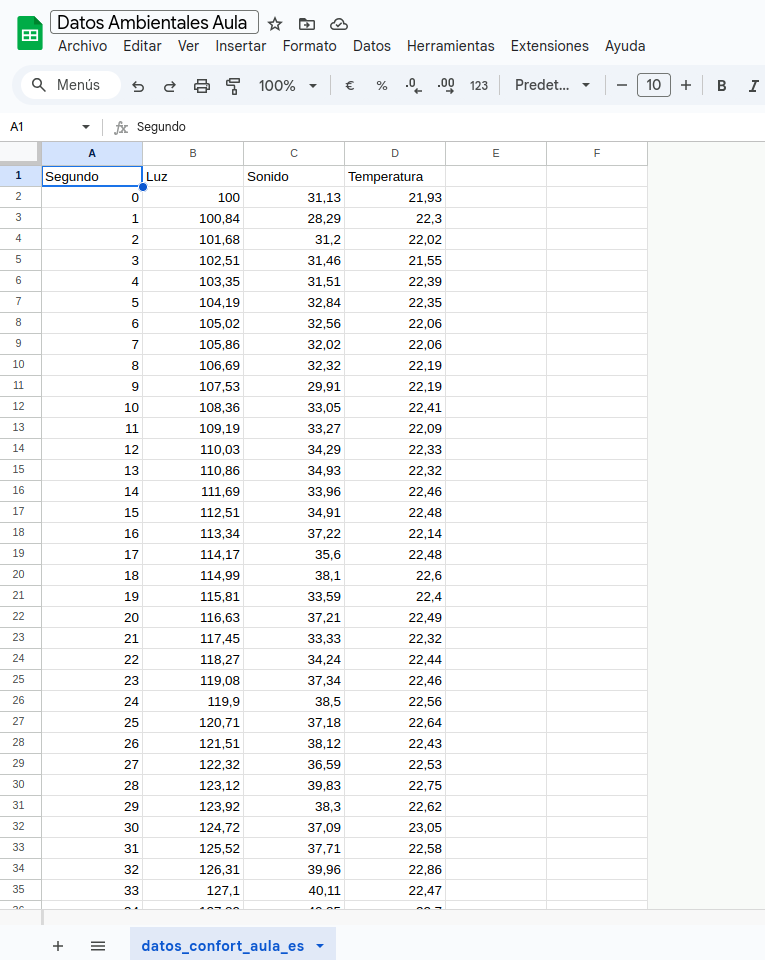Click the move to folder icon
The image size is (765, 960).
307,24
